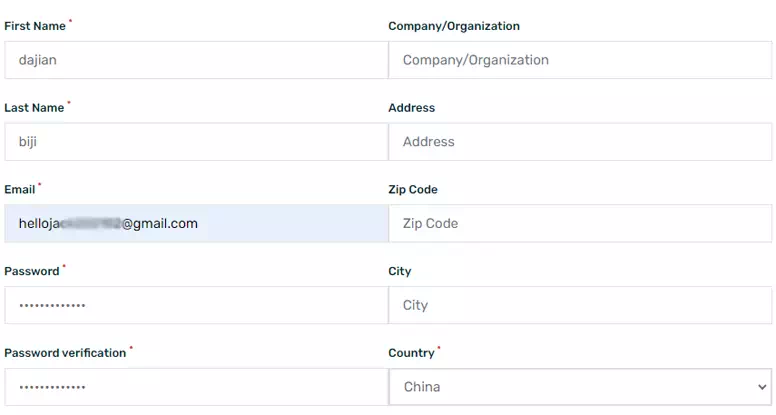Viewport: 776px width, 415px height.
Task: Click the Last Name label text
Action: (34, 108)
